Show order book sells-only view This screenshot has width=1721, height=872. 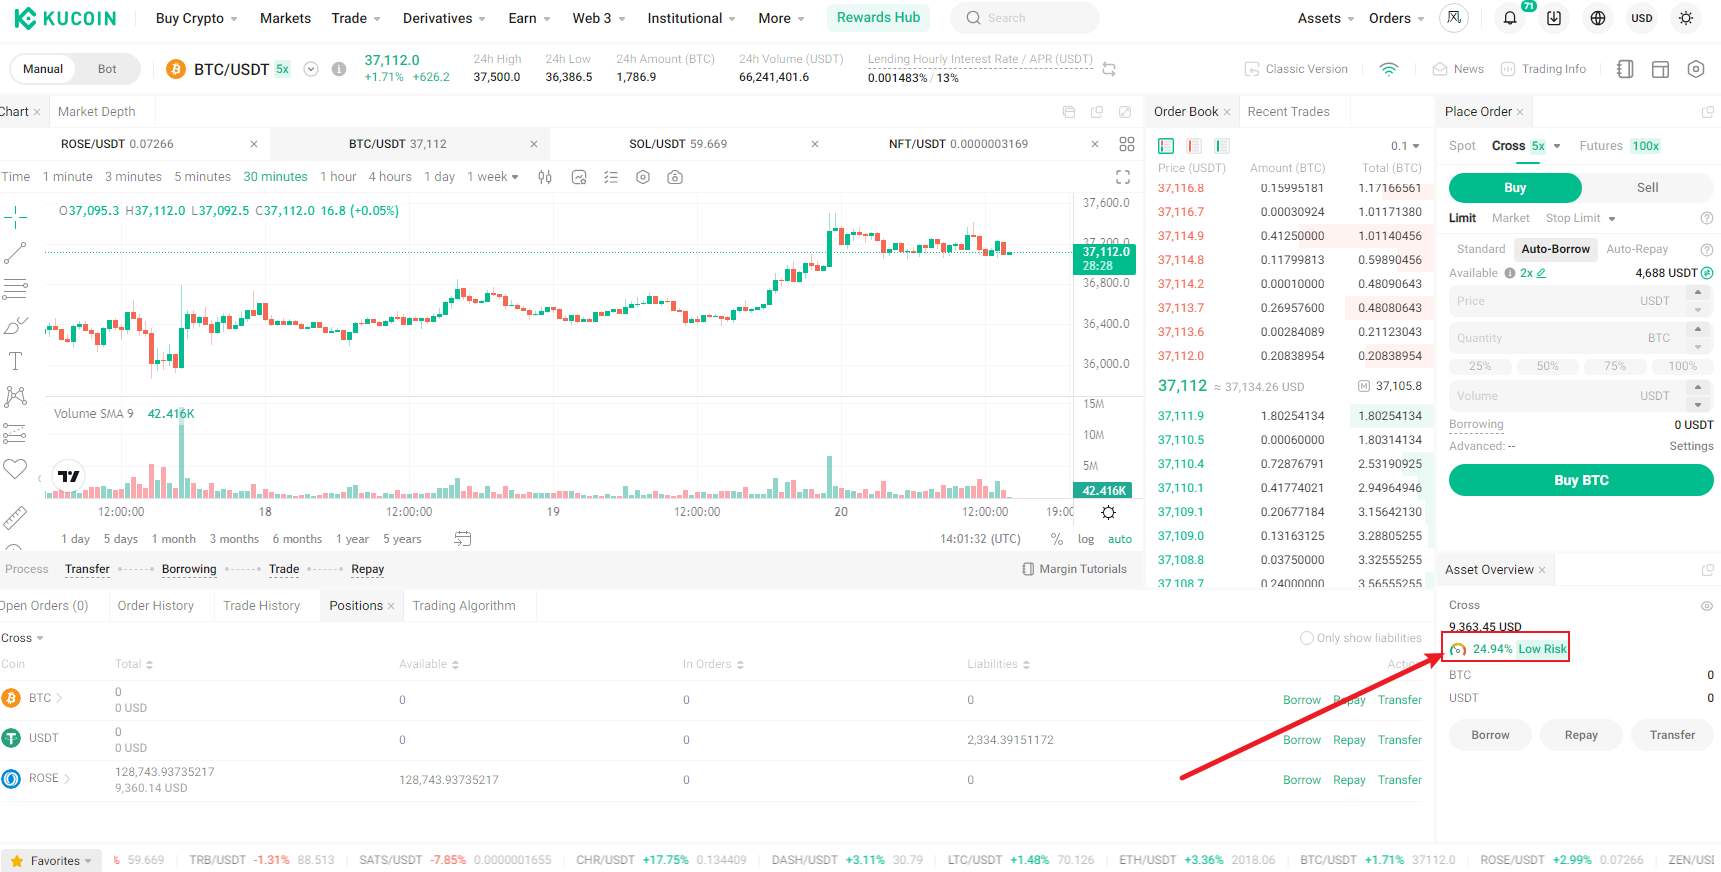point(1194,146)
